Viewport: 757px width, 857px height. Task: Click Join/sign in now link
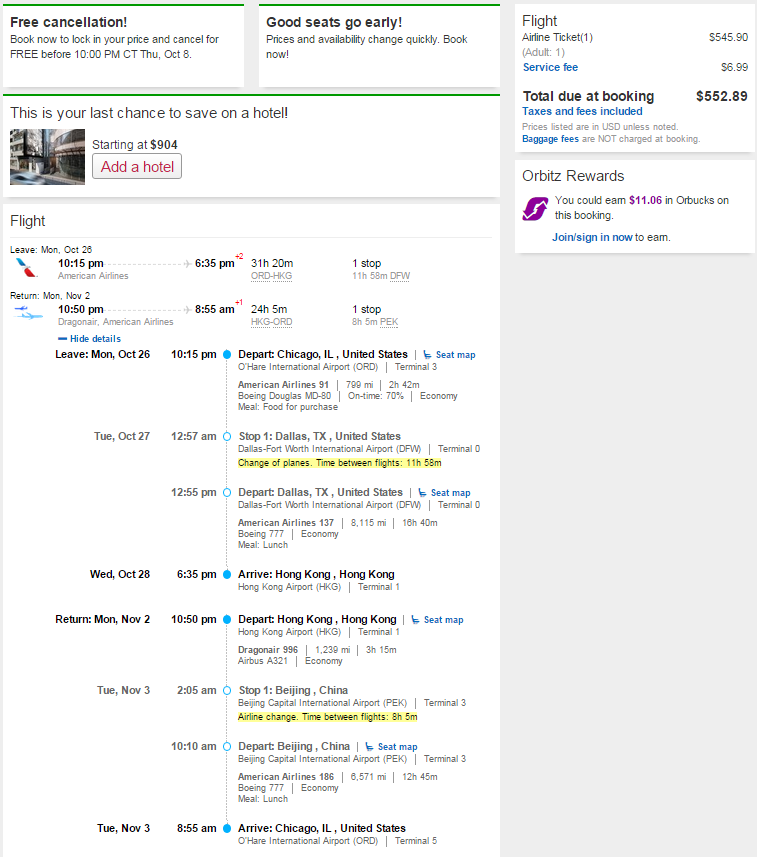592,237
